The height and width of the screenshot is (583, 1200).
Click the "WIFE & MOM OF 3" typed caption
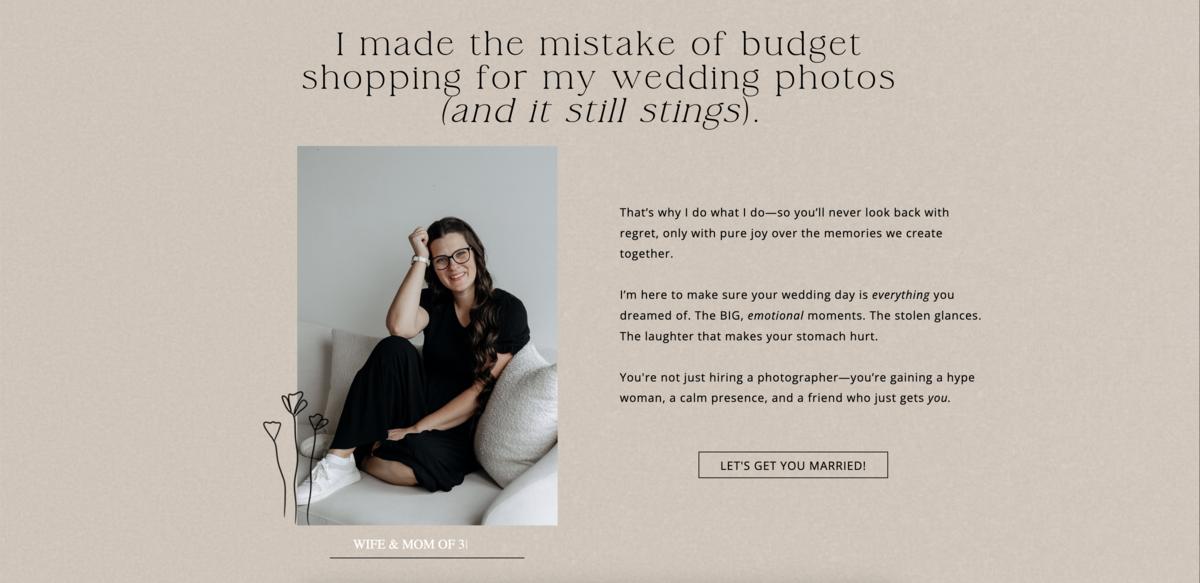click(x=409, y=545)
